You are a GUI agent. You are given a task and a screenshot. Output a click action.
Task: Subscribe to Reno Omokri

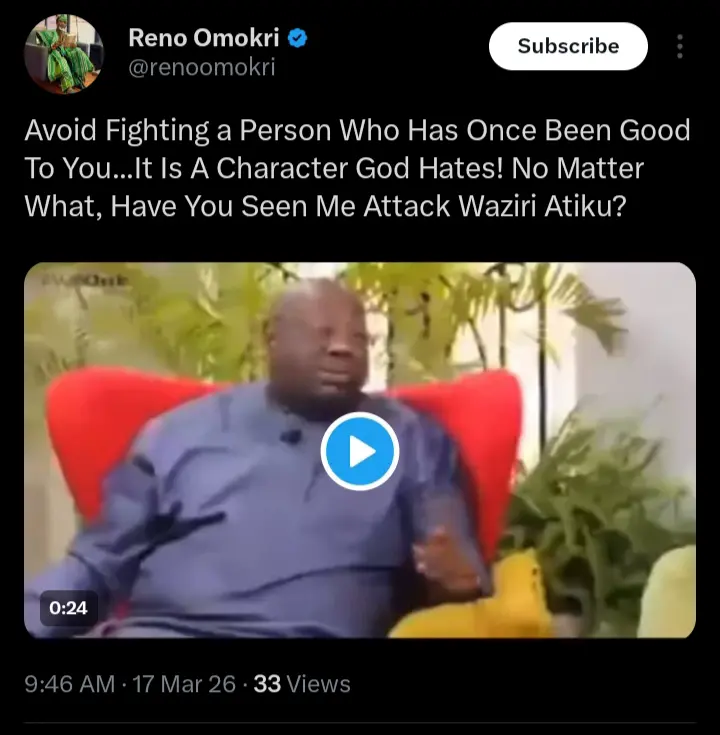coord(568,46)
